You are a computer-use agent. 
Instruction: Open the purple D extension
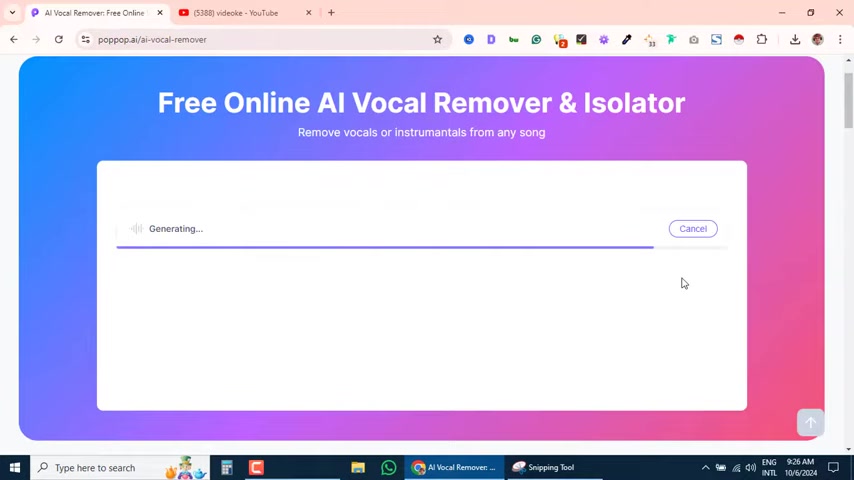pyautogui.click(x=491, y=39)
